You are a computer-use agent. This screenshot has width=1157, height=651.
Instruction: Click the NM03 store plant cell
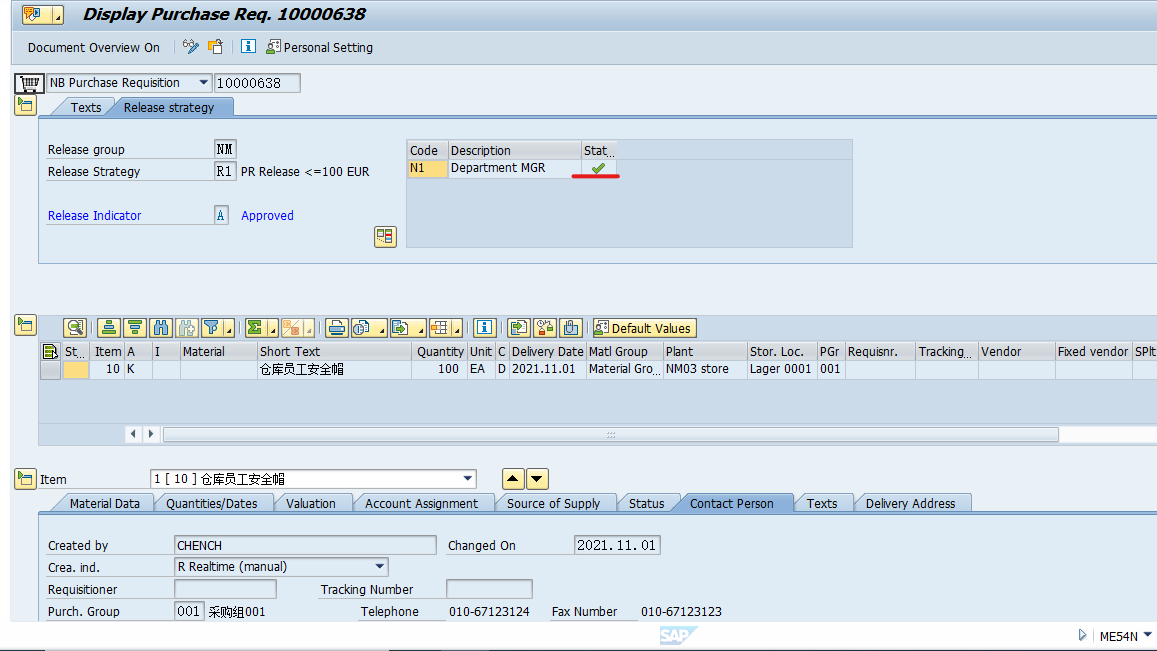(704, 369)
